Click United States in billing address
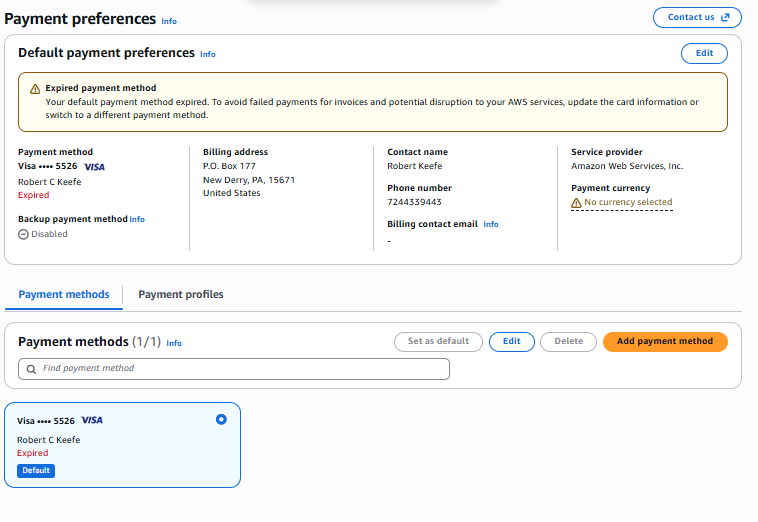This screenshot has height=522, width=758. point(232,193)
